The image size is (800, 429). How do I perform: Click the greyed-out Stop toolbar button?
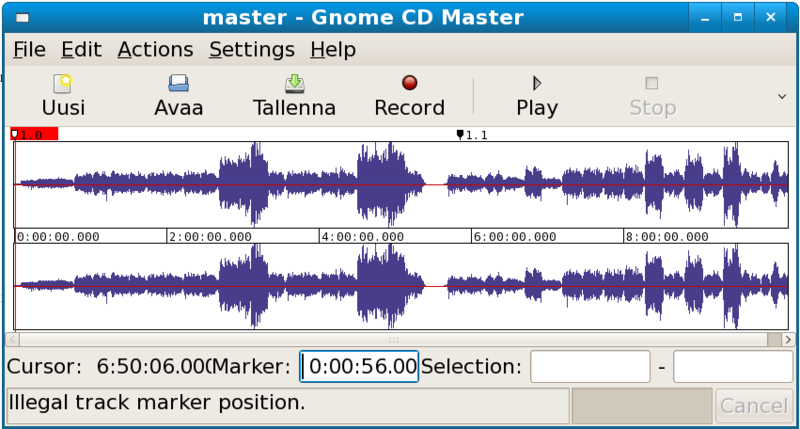652,95
